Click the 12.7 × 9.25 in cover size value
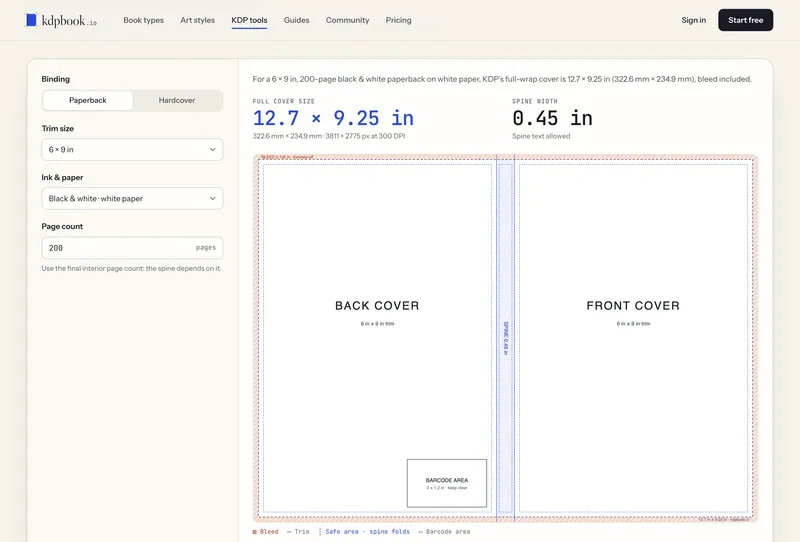 pos(333,118)
